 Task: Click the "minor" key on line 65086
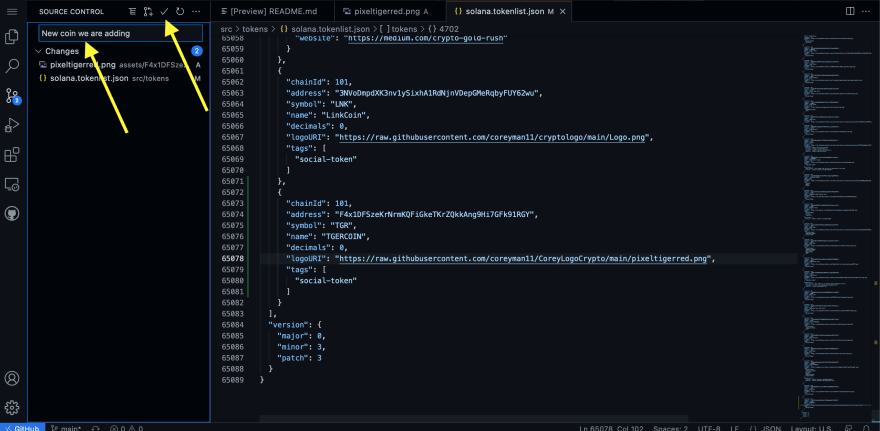[292, 346]
